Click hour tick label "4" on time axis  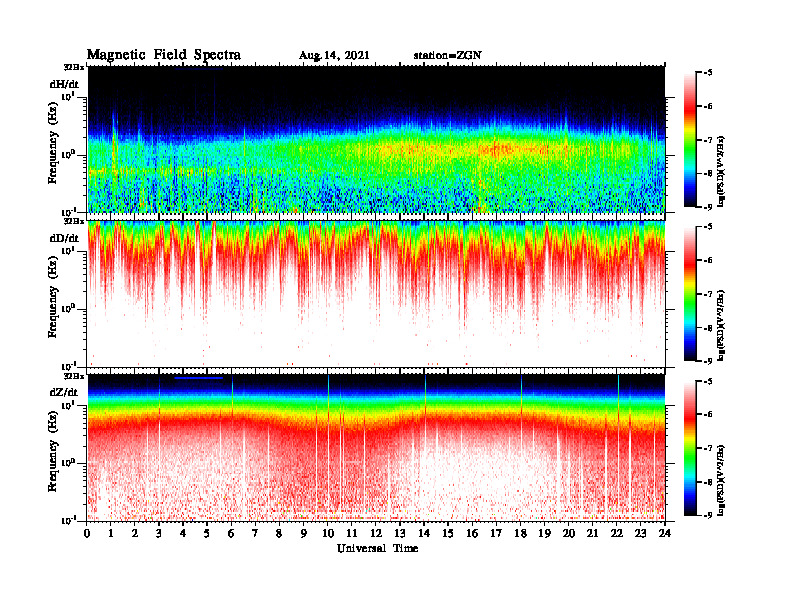pyautogui.click(x=183, y=534)
